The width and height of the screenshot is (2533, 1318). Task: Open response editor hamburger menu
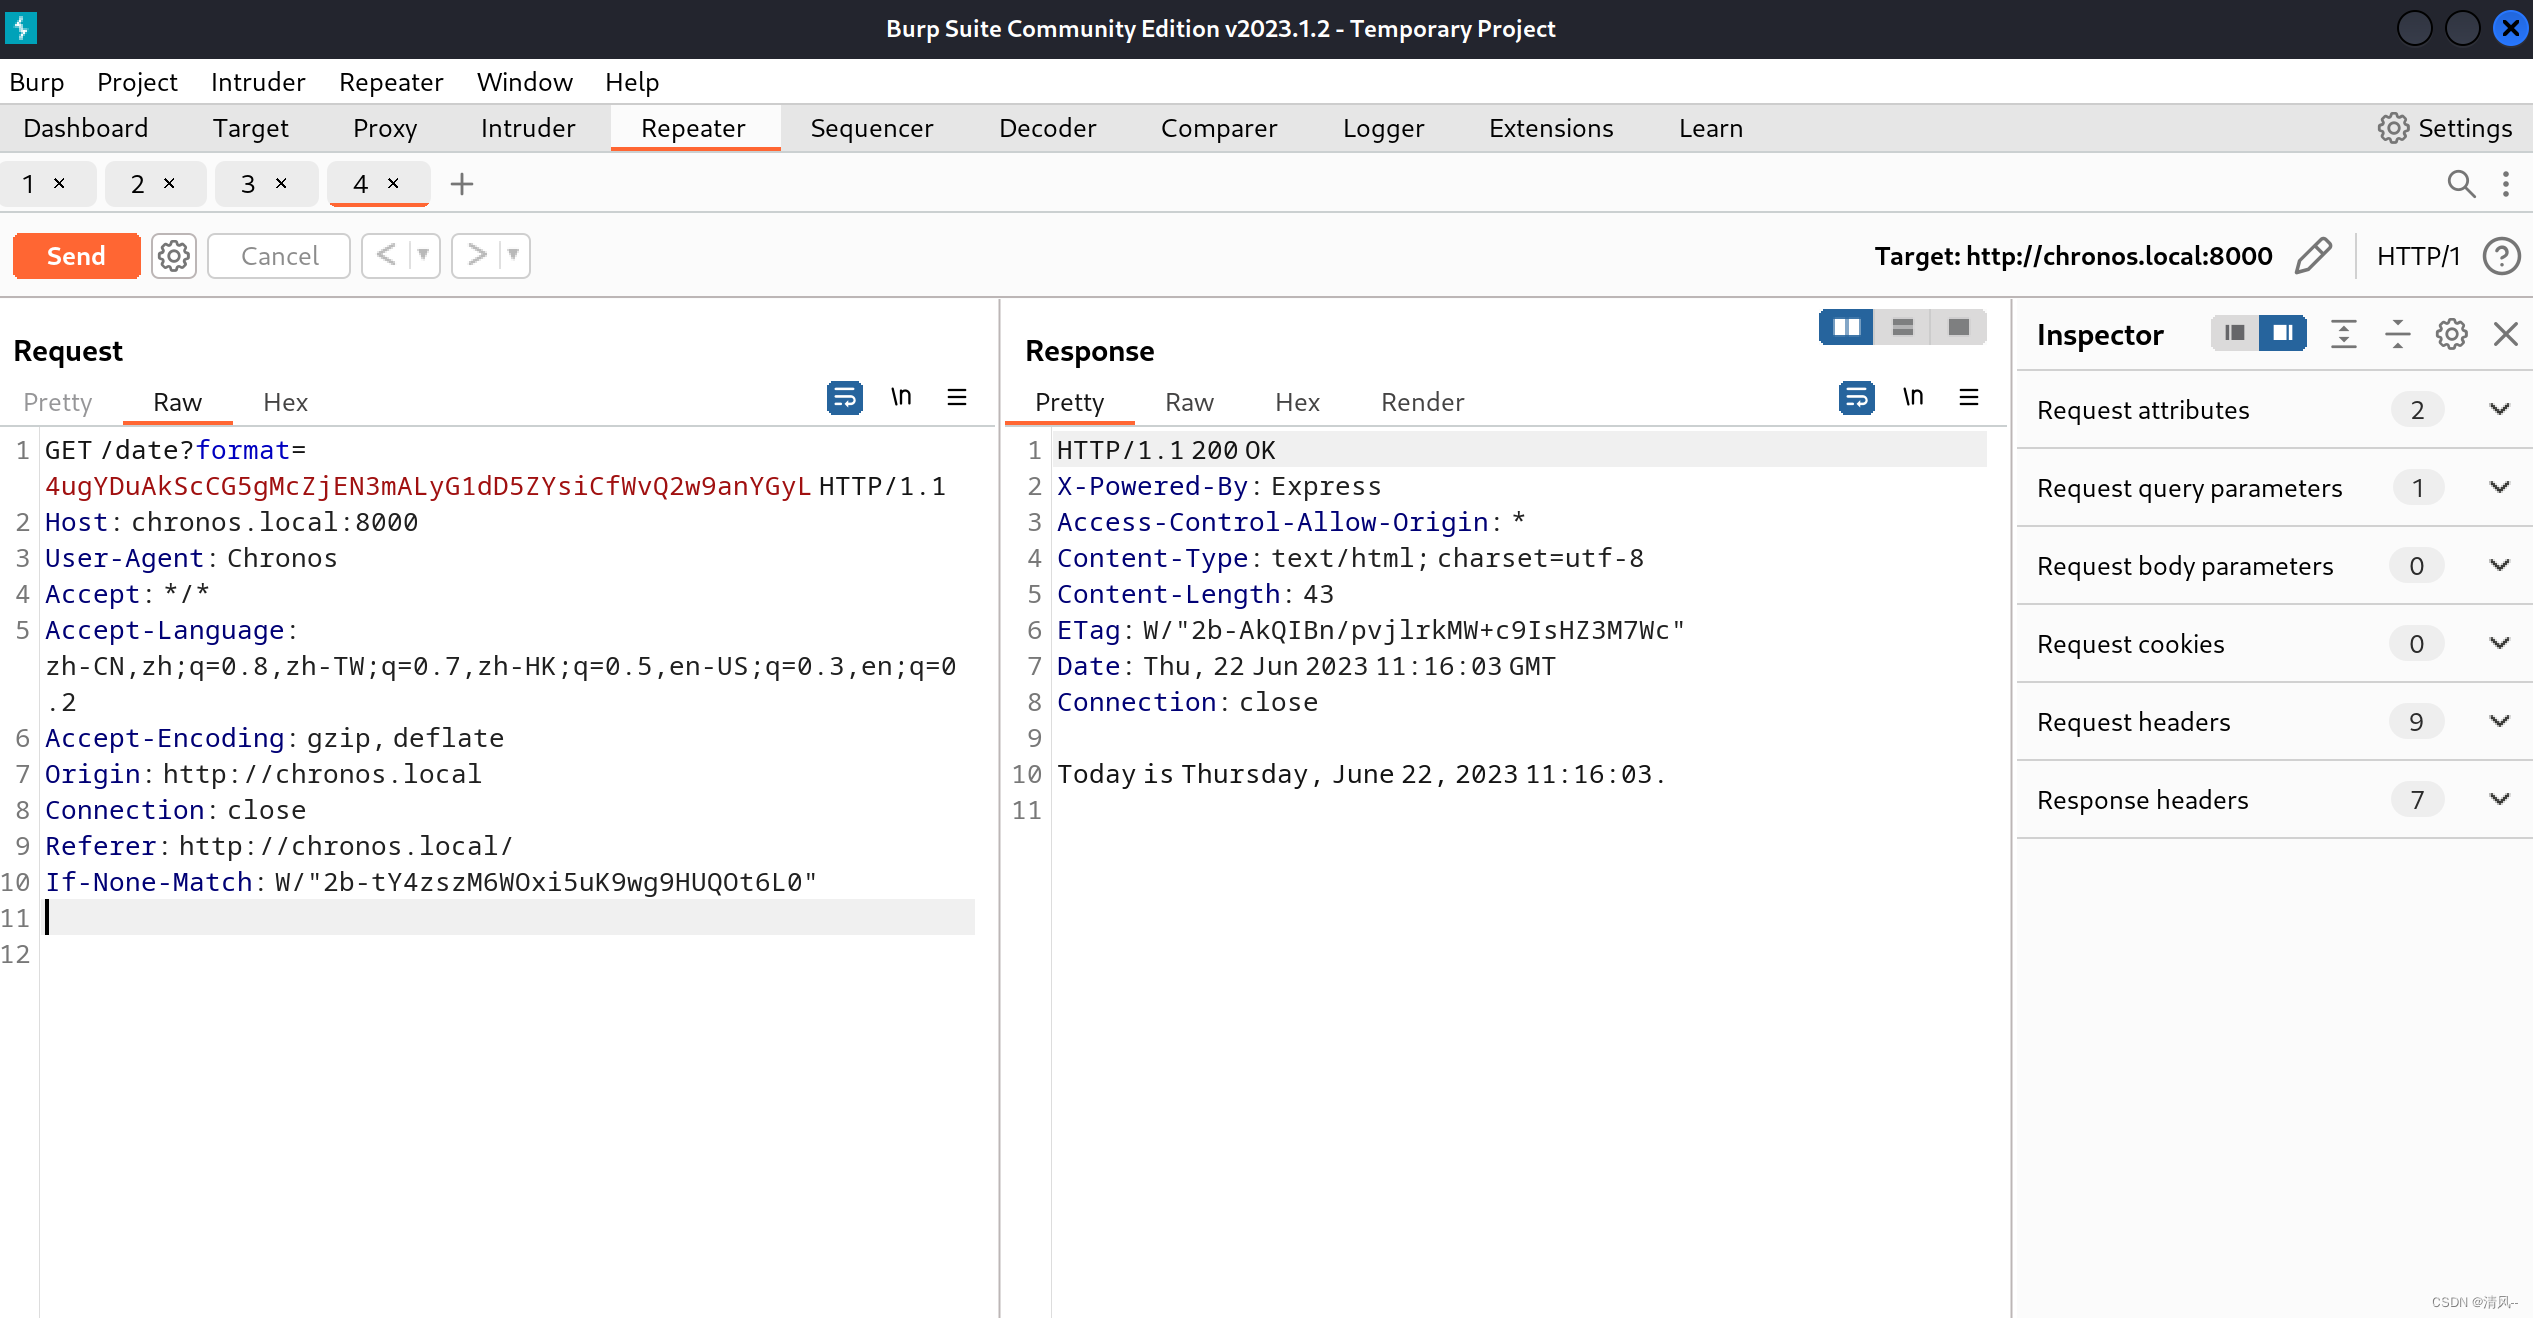[x=1969, y=398]
